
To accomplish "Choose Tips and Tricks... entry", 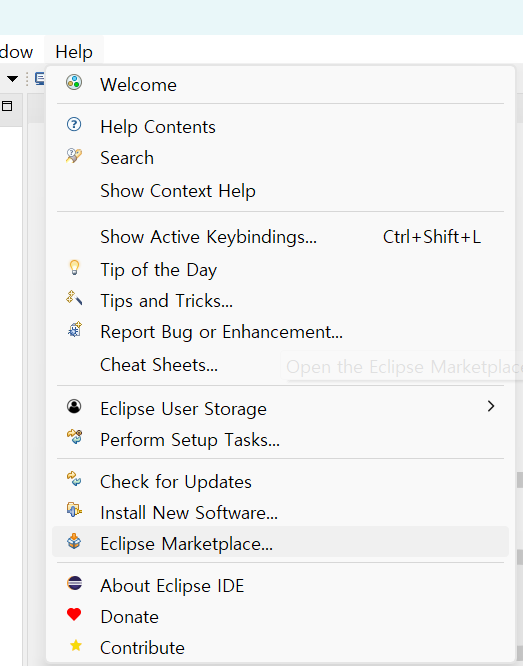I will pos(280,301).
